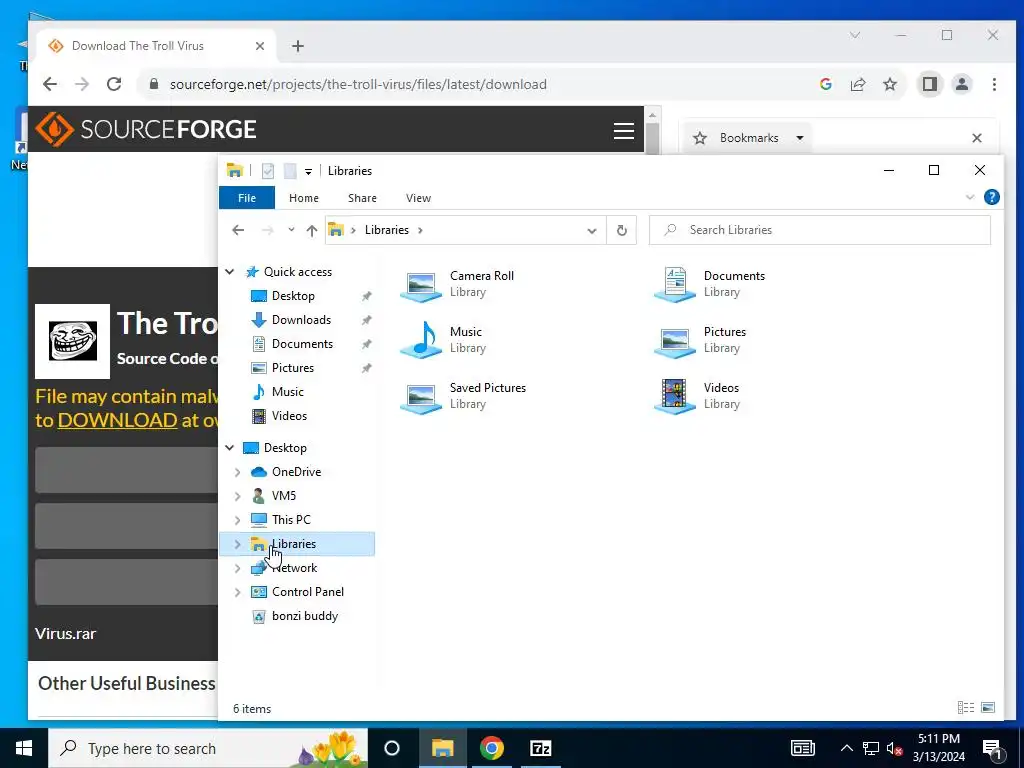Screen dimensions: 1024x768
Task: Select Downloads in Quick access
Action: pos(301,320)
